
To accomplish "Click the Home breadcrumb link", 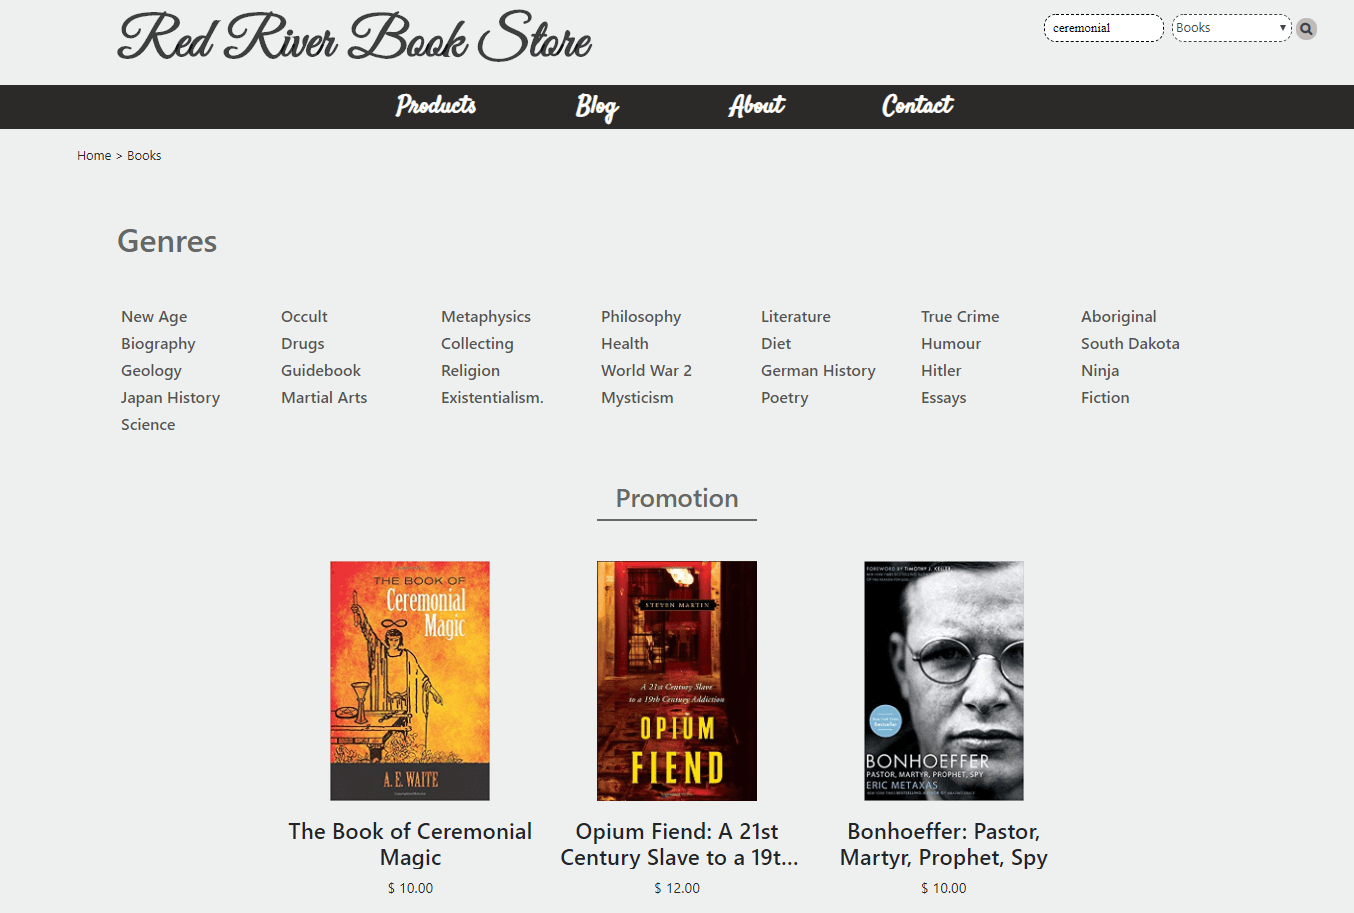I will 94,156.
